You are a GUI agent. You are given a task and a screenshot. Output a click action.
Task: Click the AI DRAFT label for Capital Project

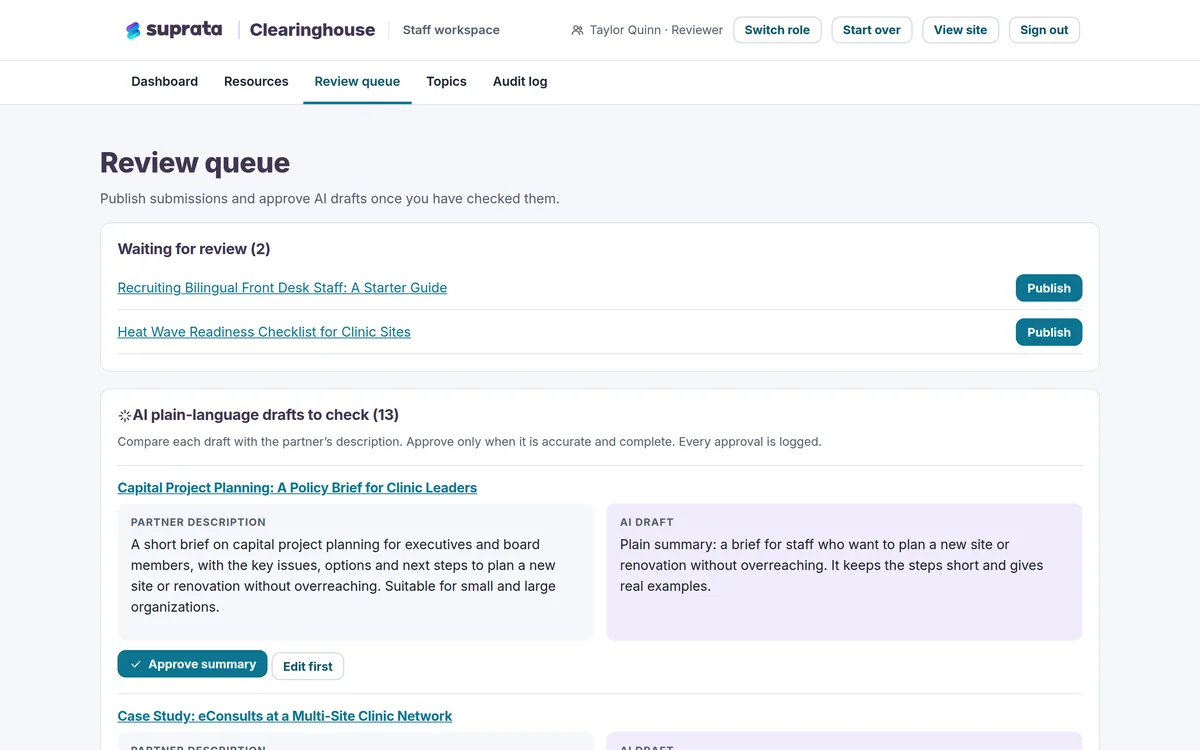647,522
